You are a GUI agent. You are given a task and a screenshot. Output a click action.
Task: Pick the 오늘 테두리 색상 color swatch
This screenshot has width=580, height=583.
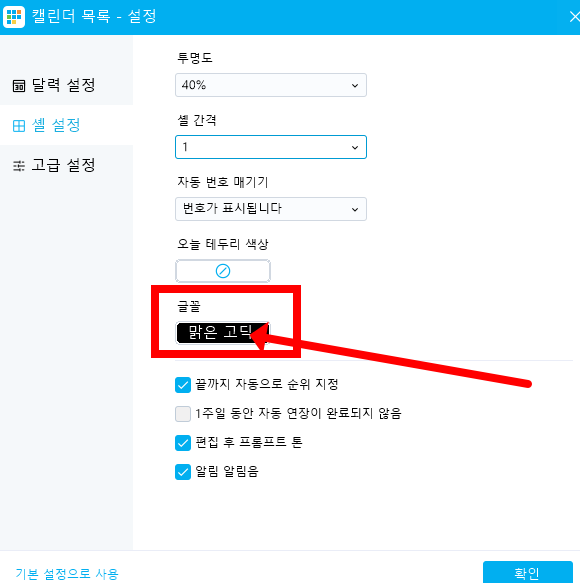[223, 271]
